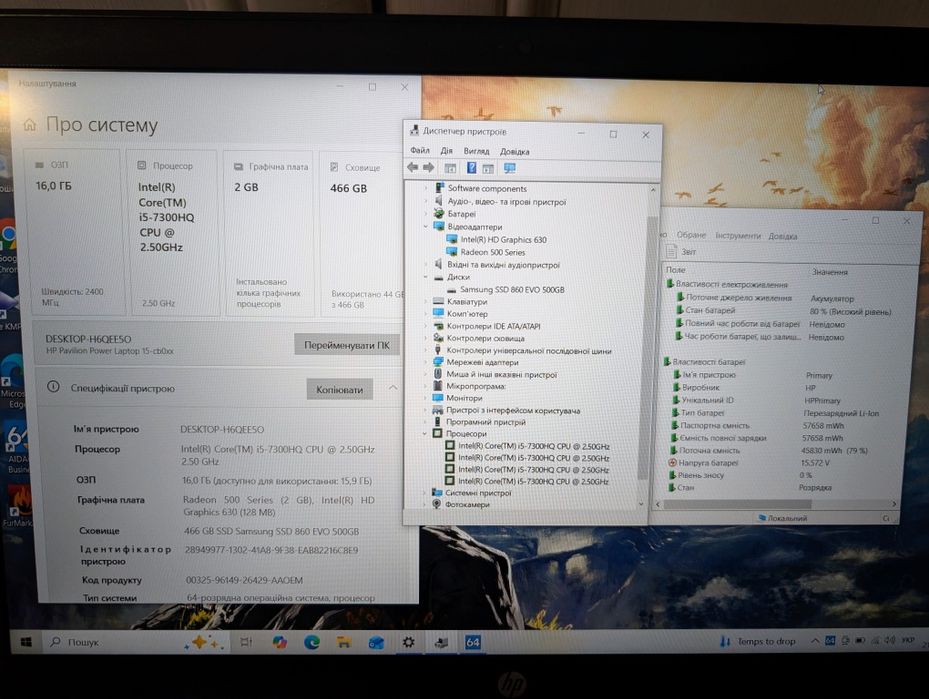Show hidden tray icons chevron
The width and height of the screenshot is (929, 699).
815,641
